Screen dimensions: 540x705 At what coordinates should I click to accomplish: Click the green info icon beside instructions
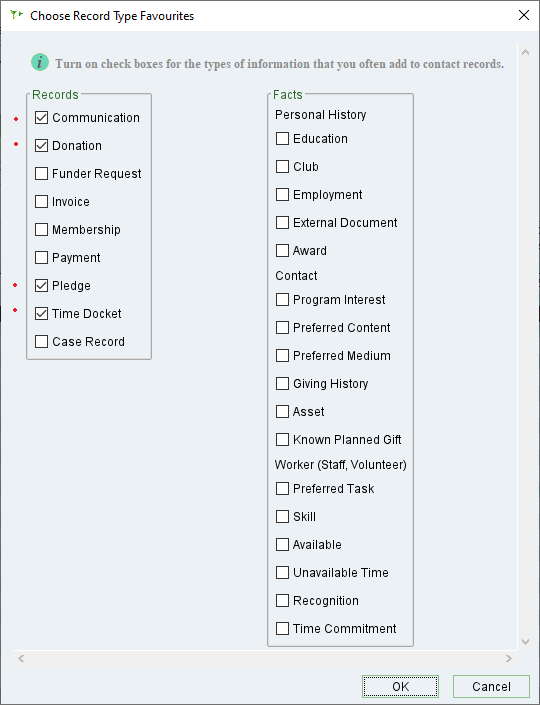point(40,62)
